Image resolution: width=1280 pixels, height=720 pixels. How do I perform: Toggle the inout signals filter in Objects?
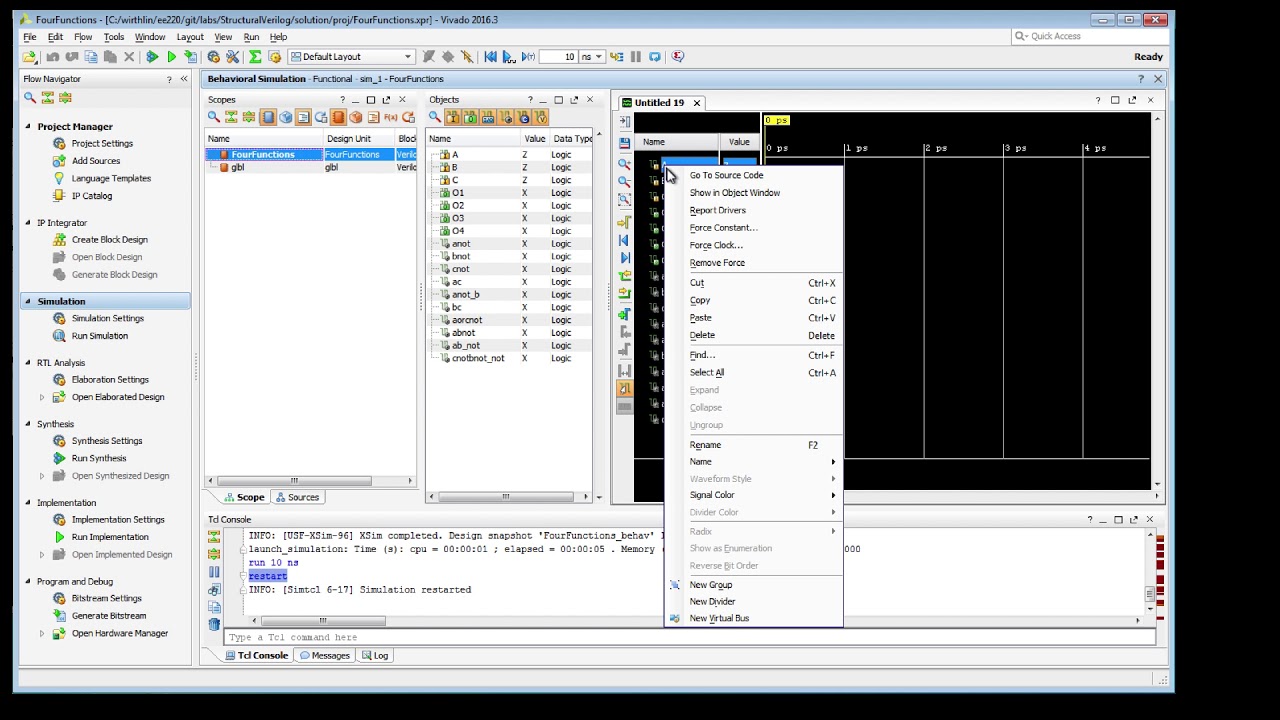click(x=488, y=117)
